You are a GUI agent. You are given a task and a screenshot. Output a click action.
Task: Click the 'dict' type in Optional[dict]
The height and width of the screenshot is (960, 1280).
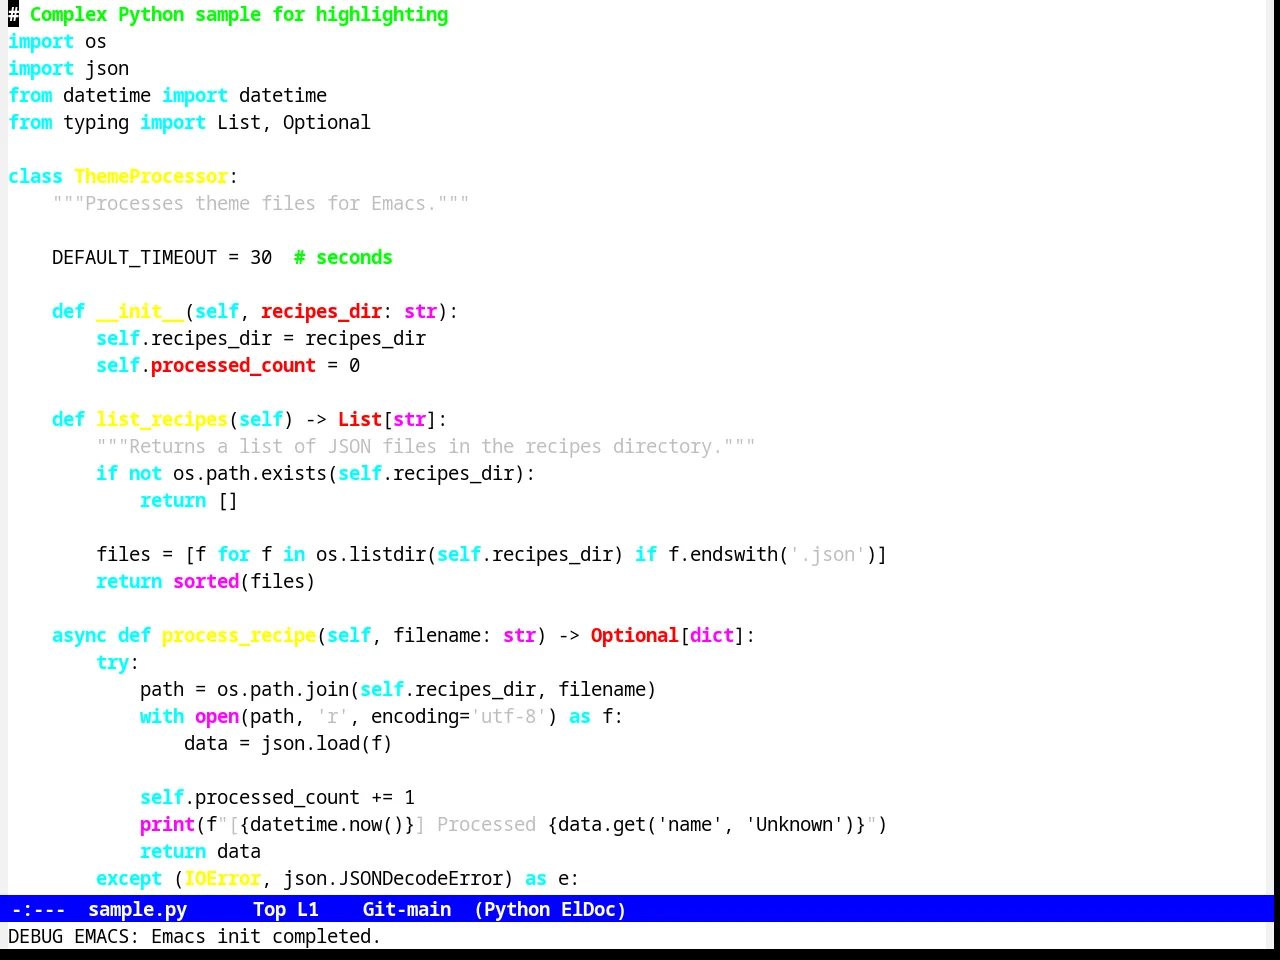[x=712, y=635]
